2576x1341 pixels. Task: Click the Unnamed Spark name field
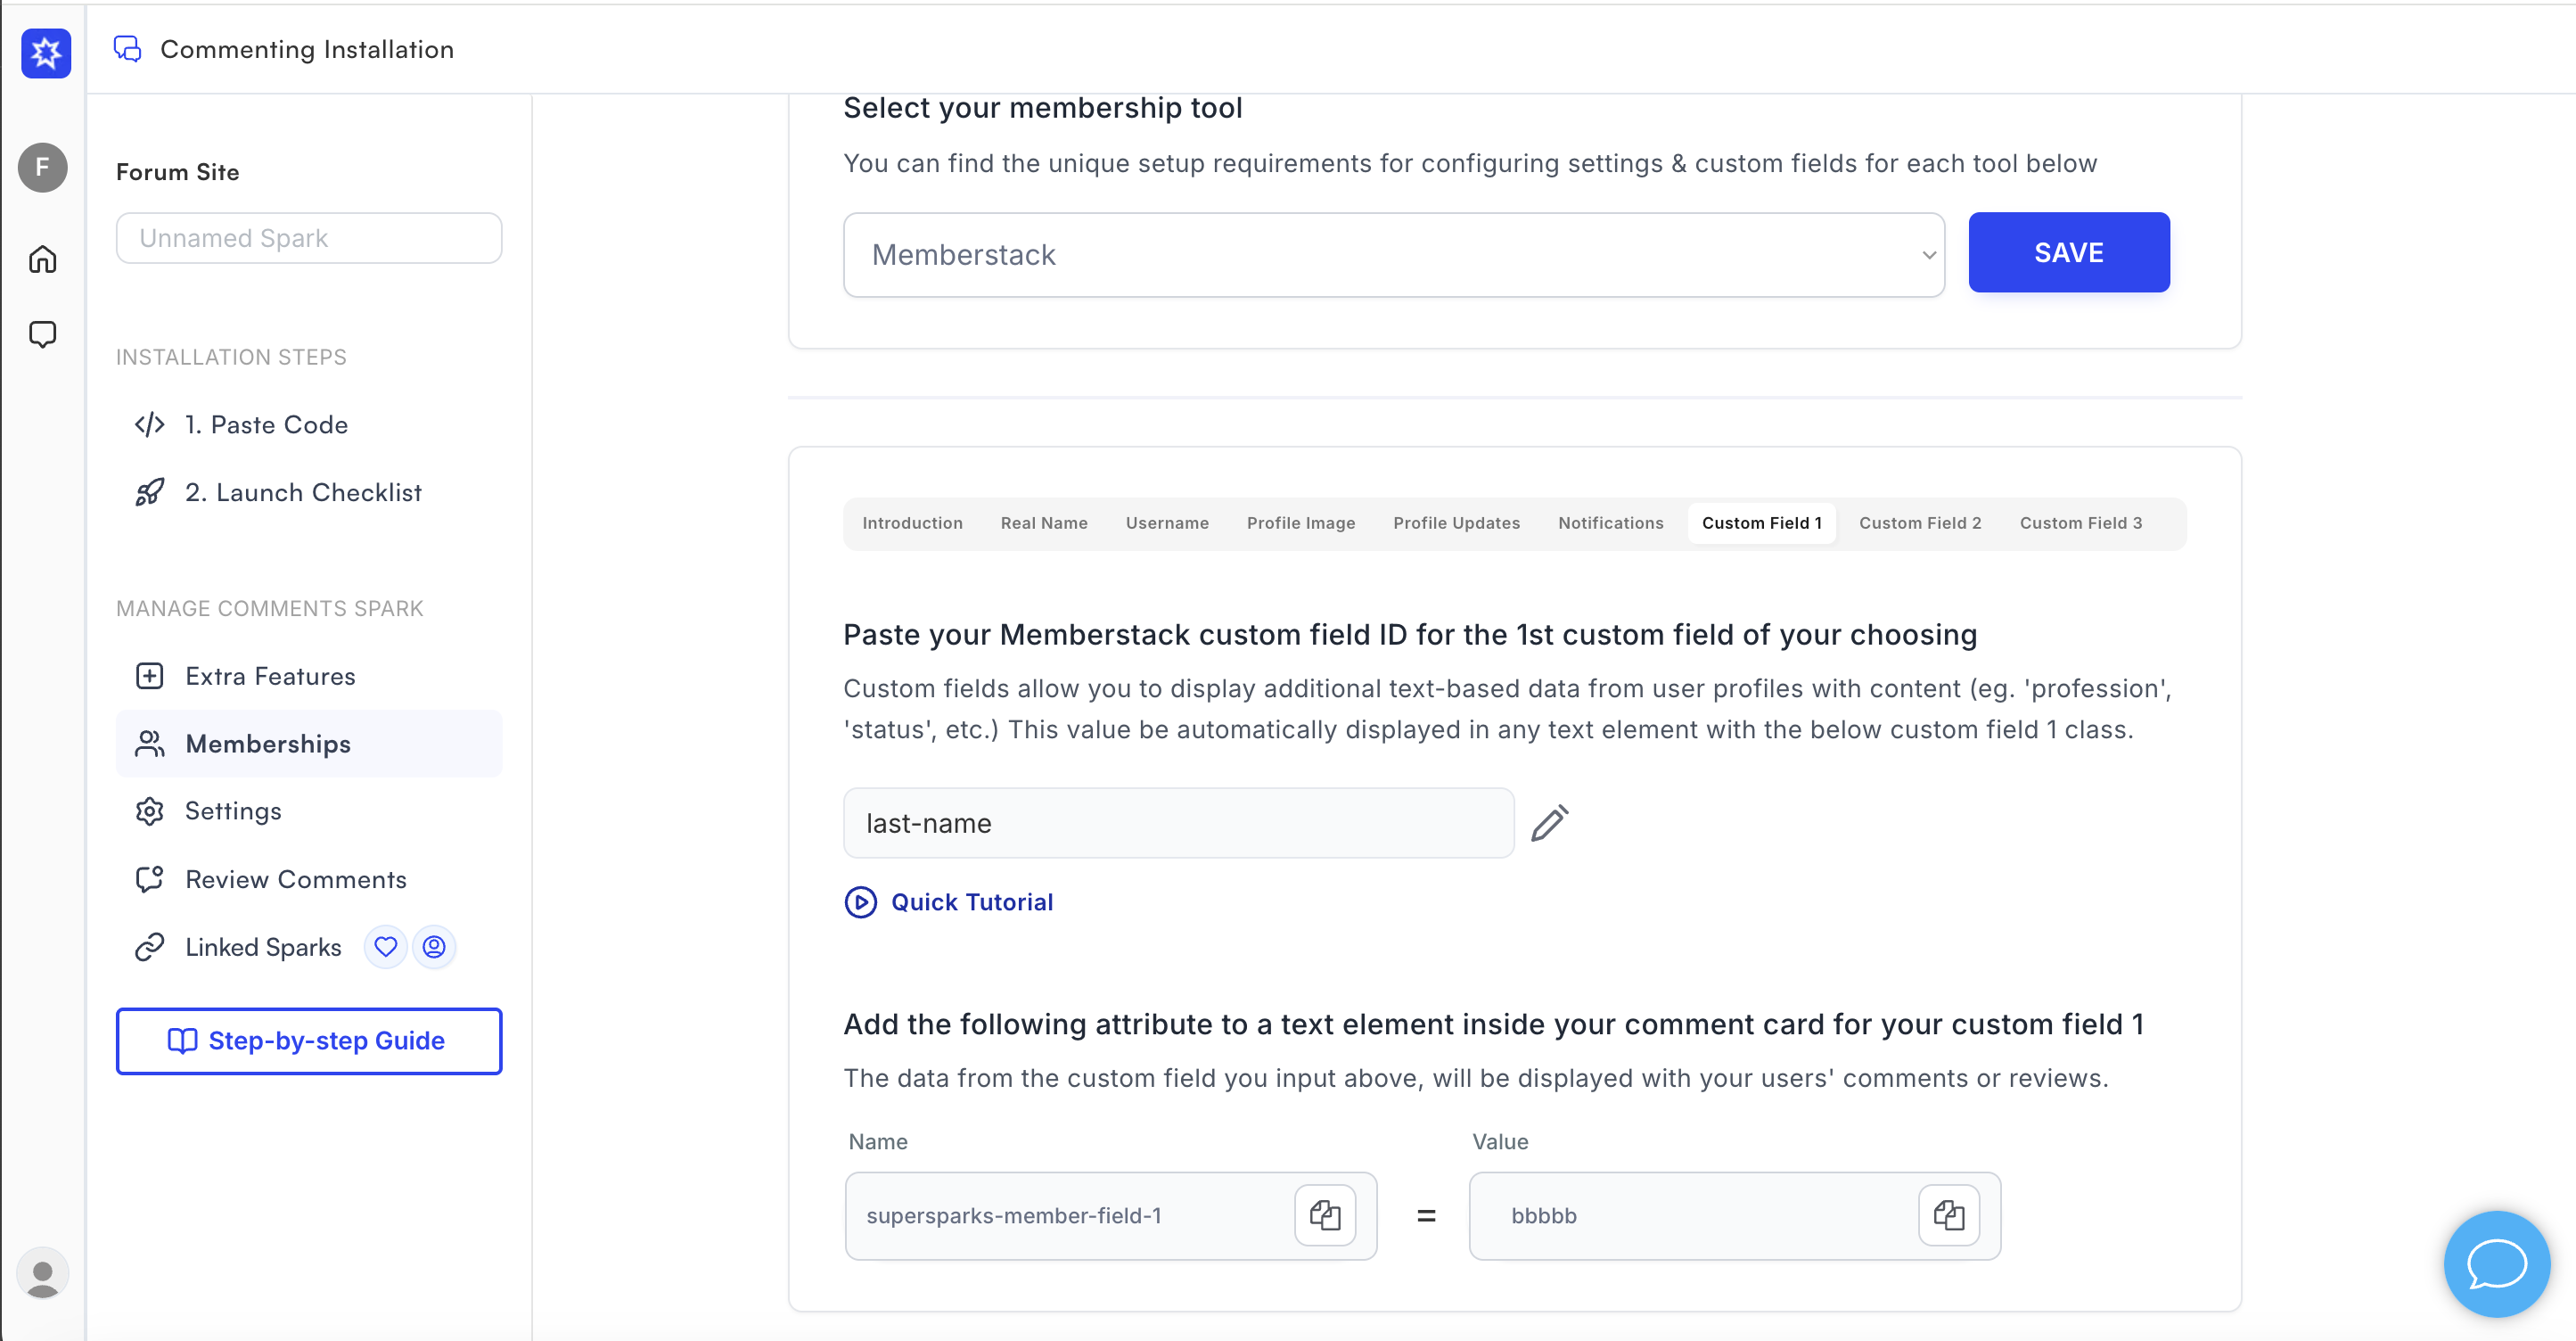308,238
